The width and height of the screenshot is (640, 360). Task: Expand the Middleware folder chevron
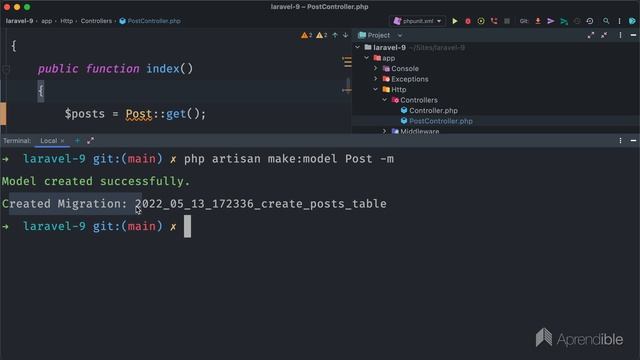(x=384, y=131)
